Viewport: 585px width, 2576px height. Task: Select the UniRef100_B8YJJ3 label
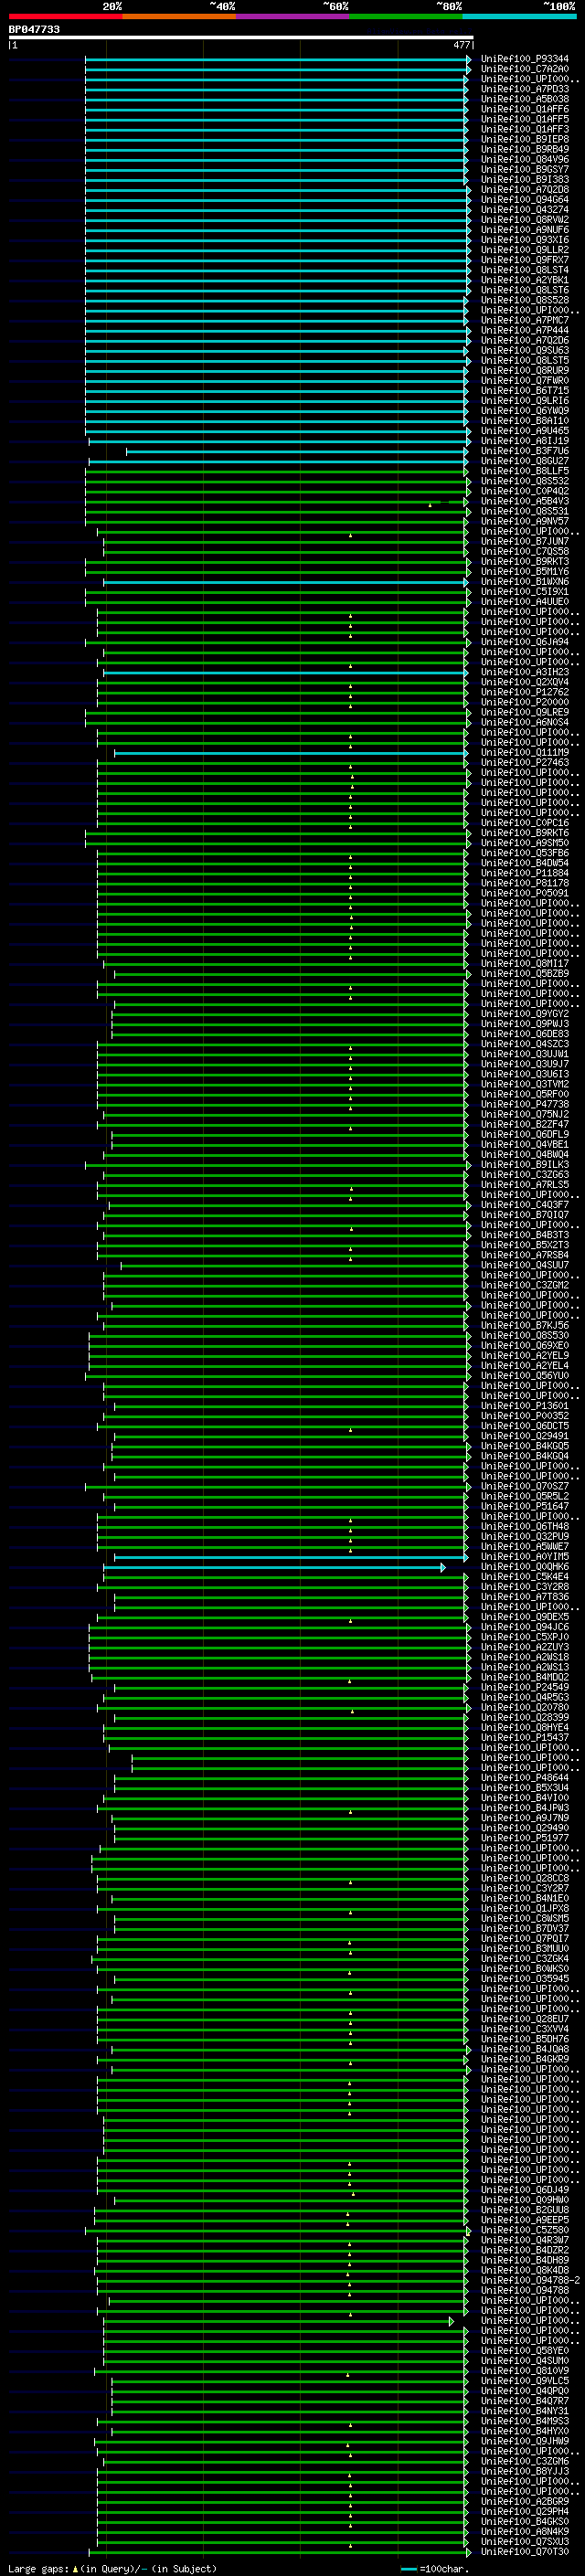click(524, 2471)
